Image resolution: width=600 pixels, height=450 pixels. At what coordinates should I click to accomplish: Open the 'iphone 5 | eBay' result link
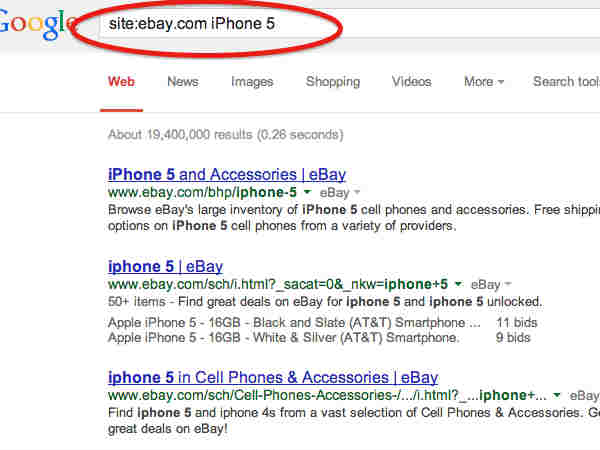[165, 266]
